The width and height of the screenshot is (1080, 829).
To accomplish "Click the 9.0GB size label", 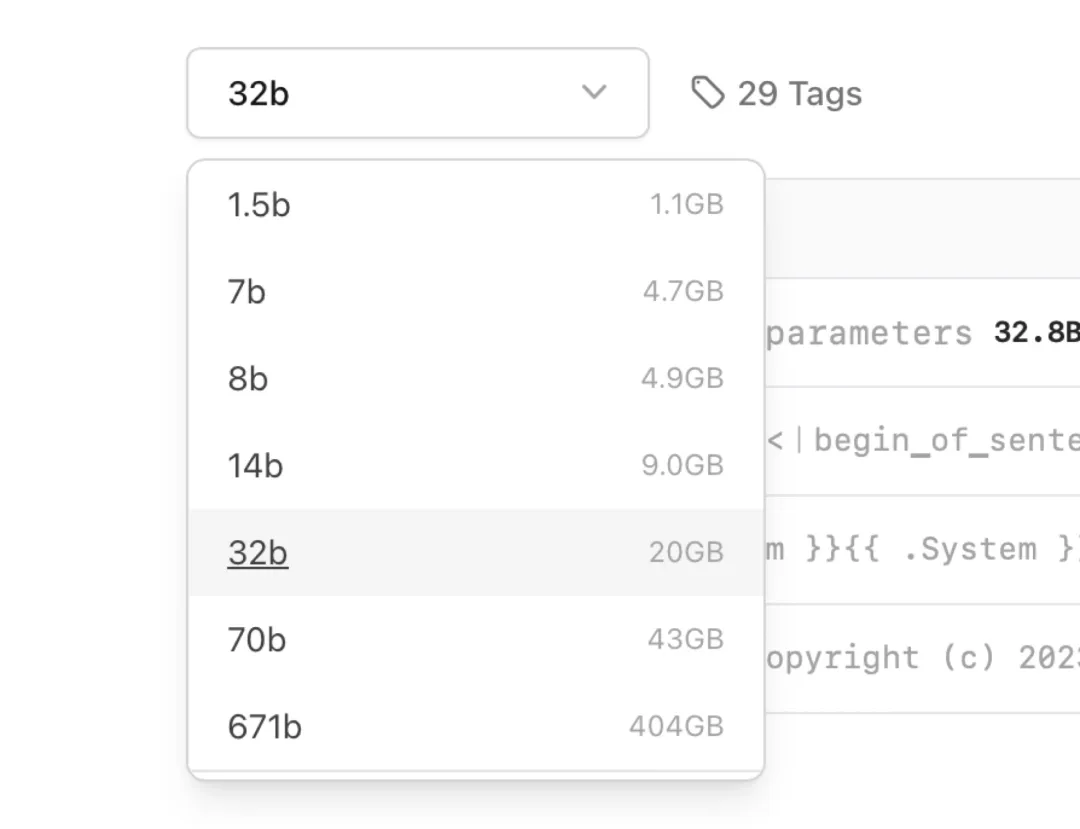I will pyautogui.click(x=682, y=466).
